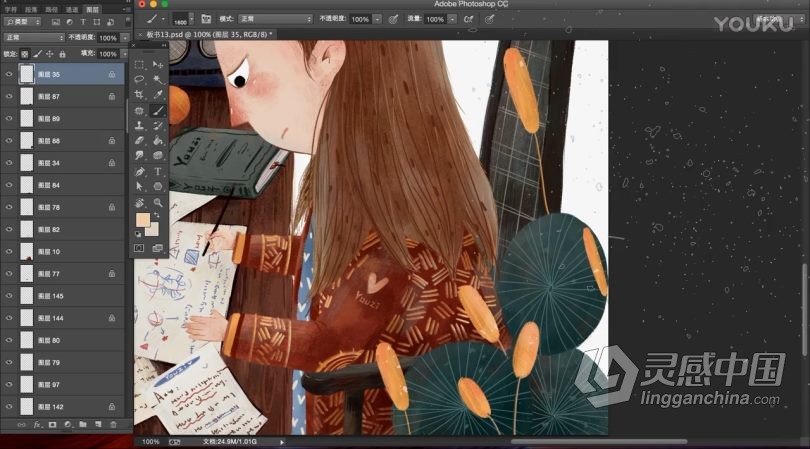Select the Lasso tool
This screenshot has width=810, height=449.
(139, 80)
